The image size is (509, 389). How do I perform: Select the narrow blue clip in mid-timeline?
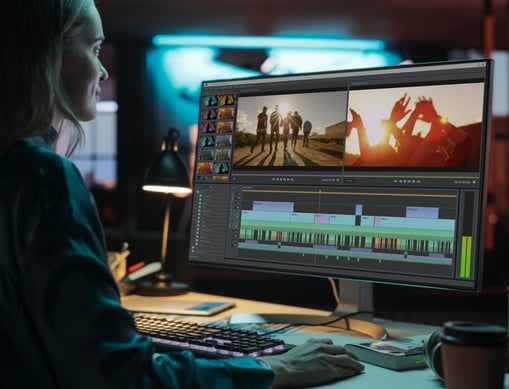359,210
